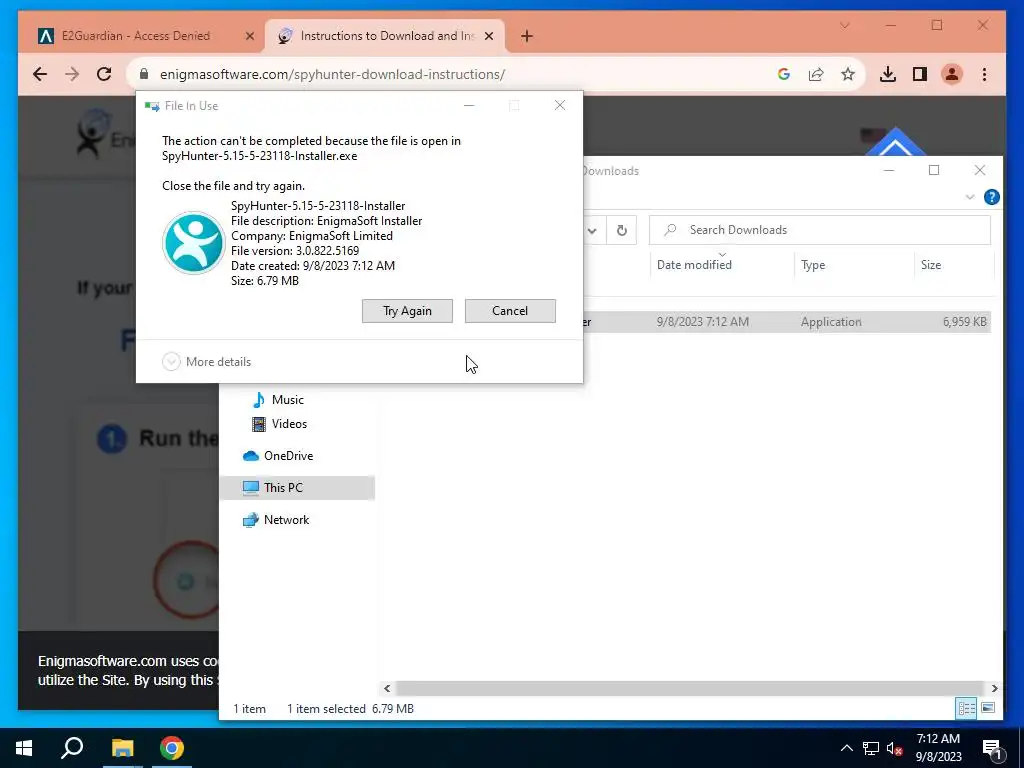
Task: Open Explorer address history dropdown
Action: 592,230
